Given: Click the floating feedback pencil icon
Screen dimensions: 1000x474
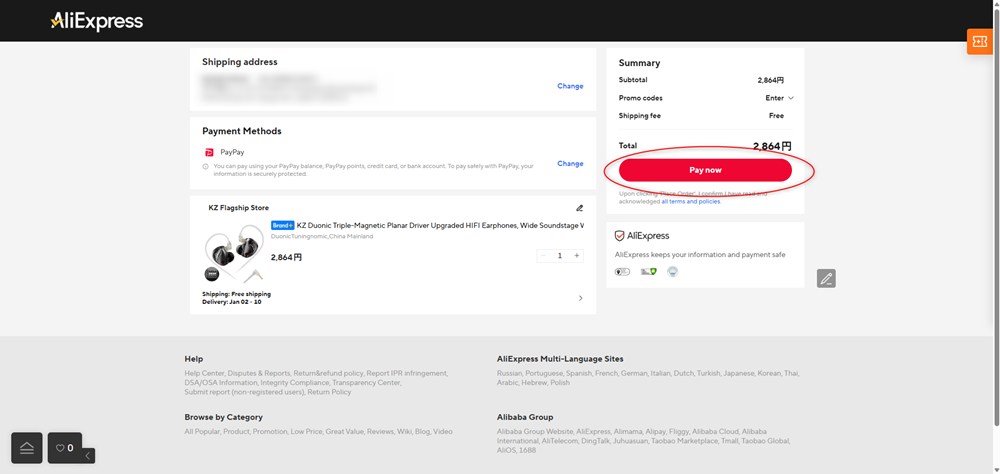Looking at the screenshot, I should click(825, 279).
